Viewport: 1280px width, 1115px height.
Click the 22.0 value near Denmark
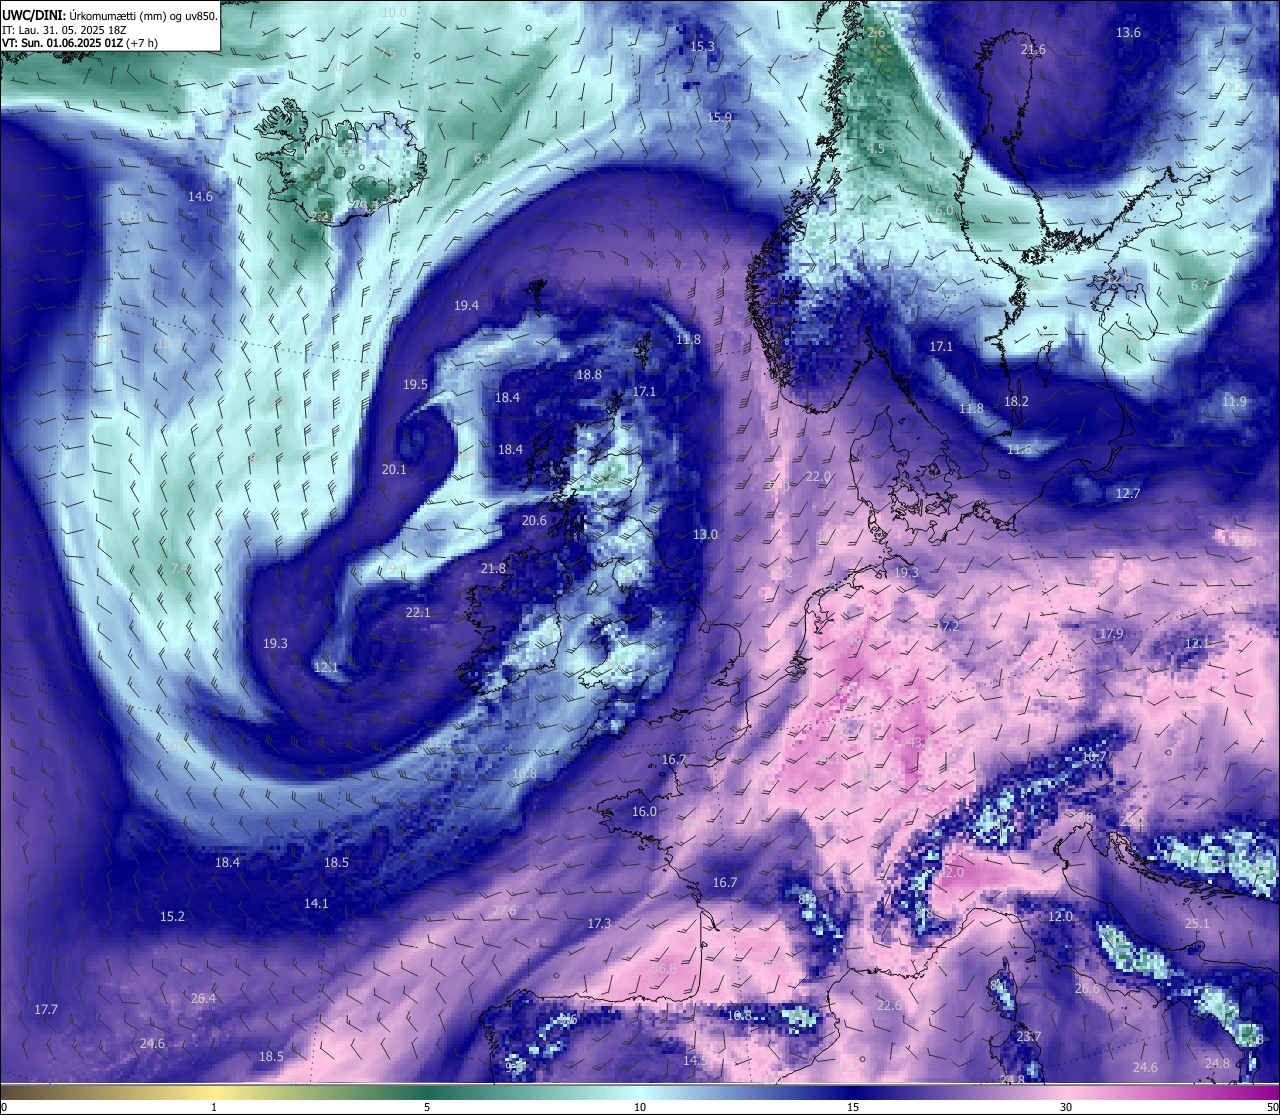tap(818, 477)
